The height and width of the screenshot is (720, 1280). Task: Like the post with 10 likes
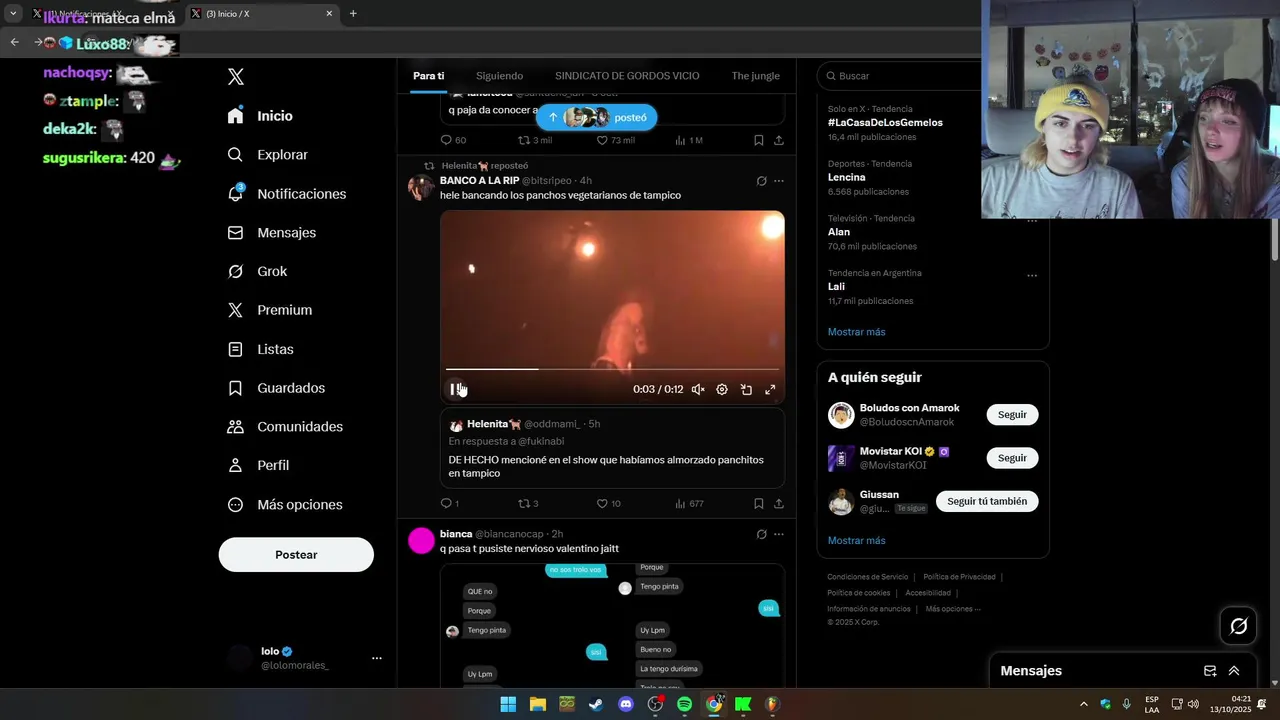602,504
